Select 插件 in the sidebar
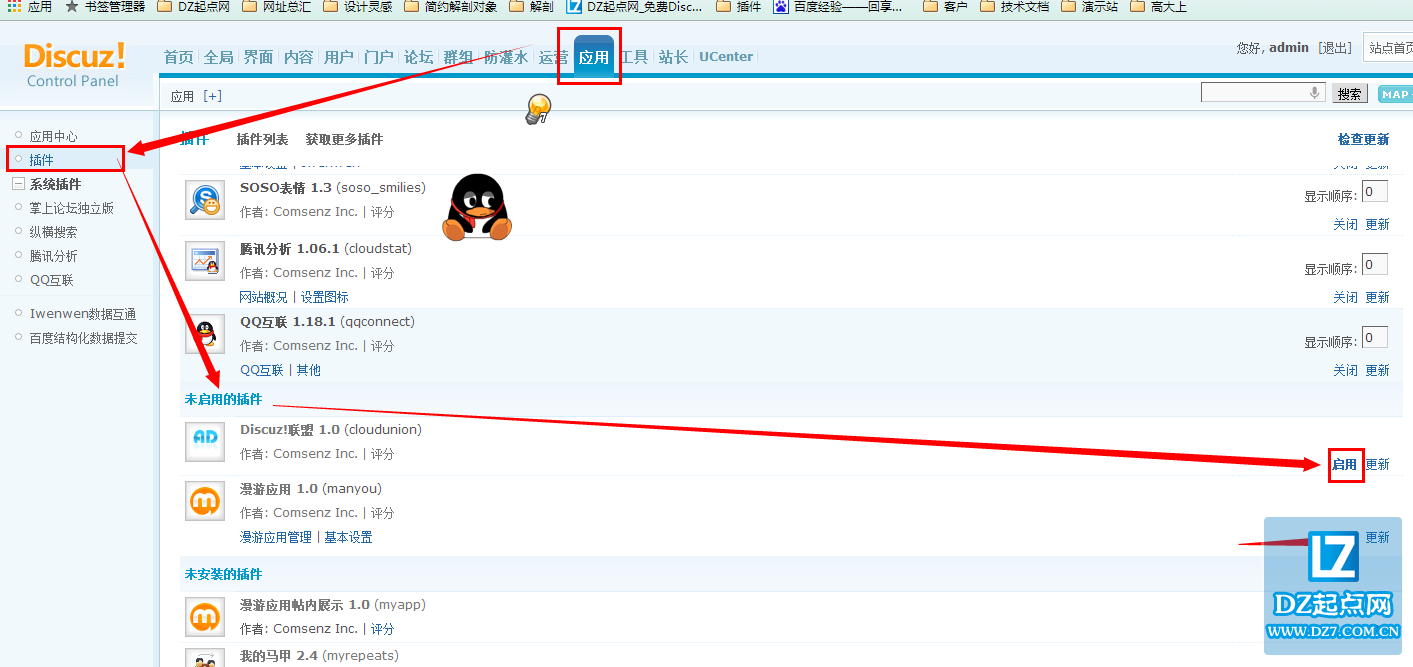The height and width of the screenshot is (667, 1413). coord(41,160)
